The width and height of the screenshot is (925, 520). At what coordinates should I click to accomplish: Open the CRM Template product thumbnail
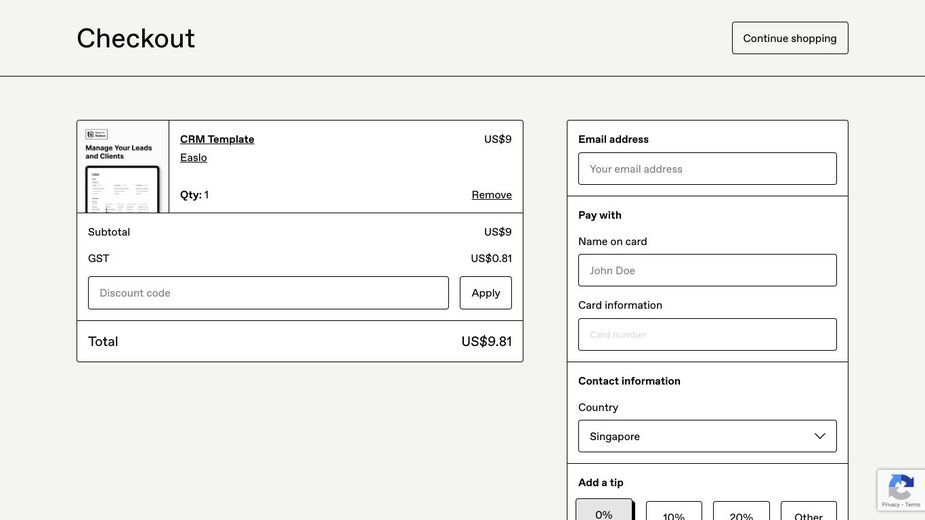[x=123, y=166]
